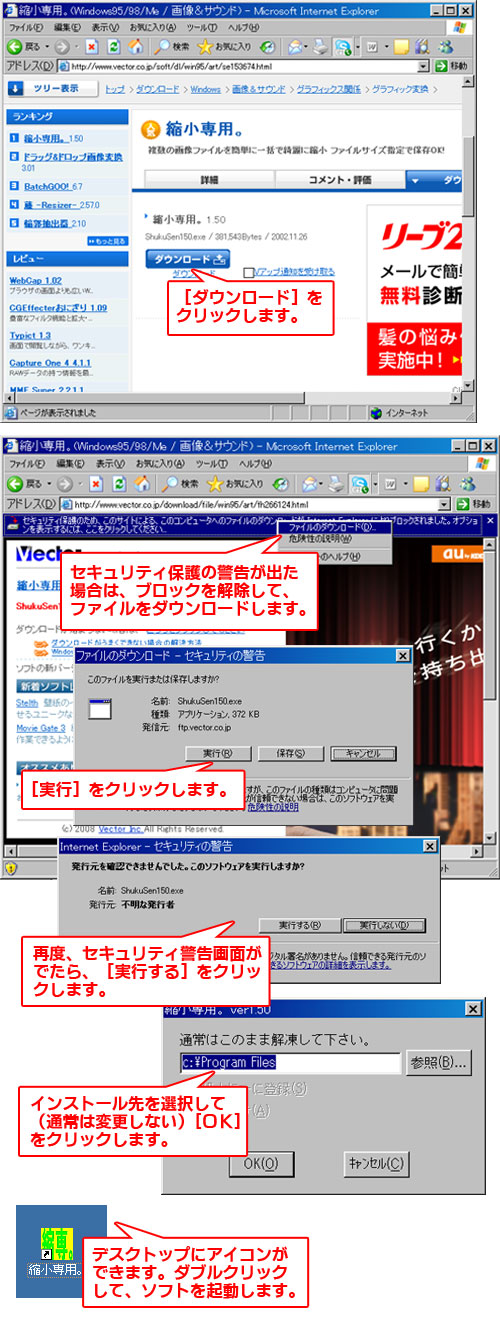This screenshot has width=500, height=1323.
Task: Click 実行(R) in the file download dialog
Action: coord(218,752)
